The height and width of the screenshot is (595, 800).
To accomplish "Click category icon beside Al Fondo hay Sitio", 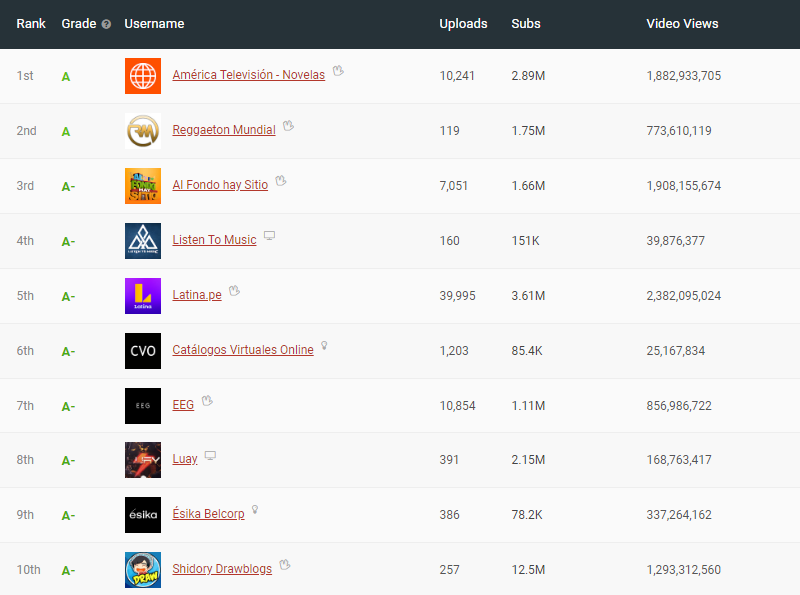I will 281,181.
